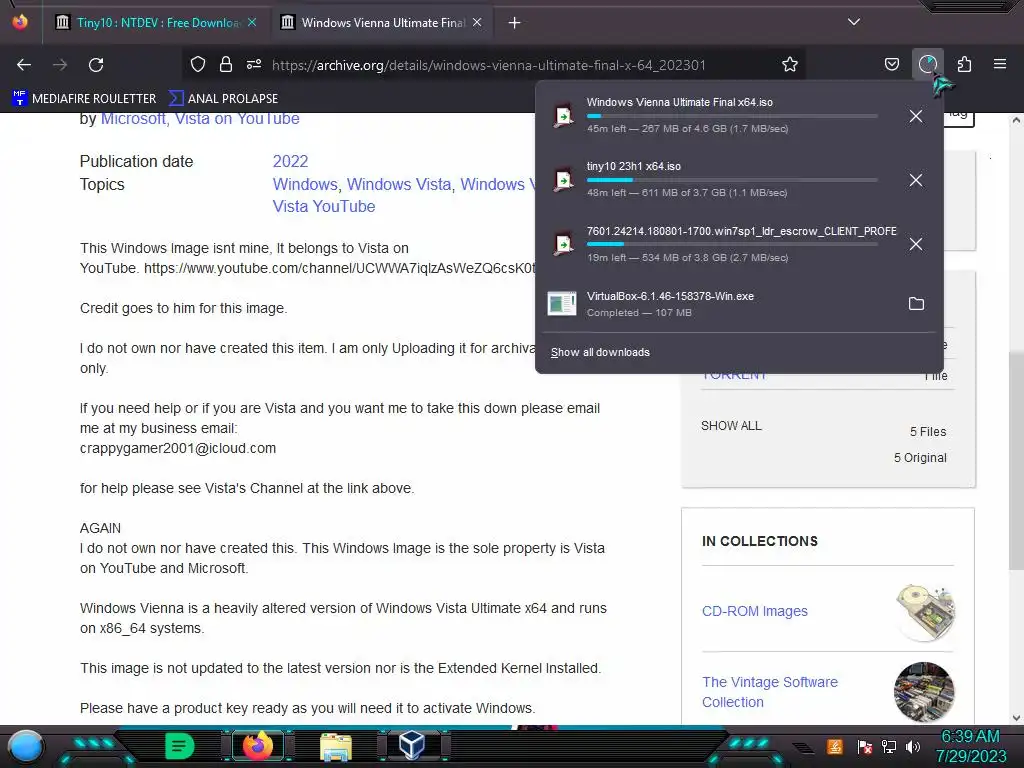
Task: Open the network tray icon
Action: click(889, 746)
